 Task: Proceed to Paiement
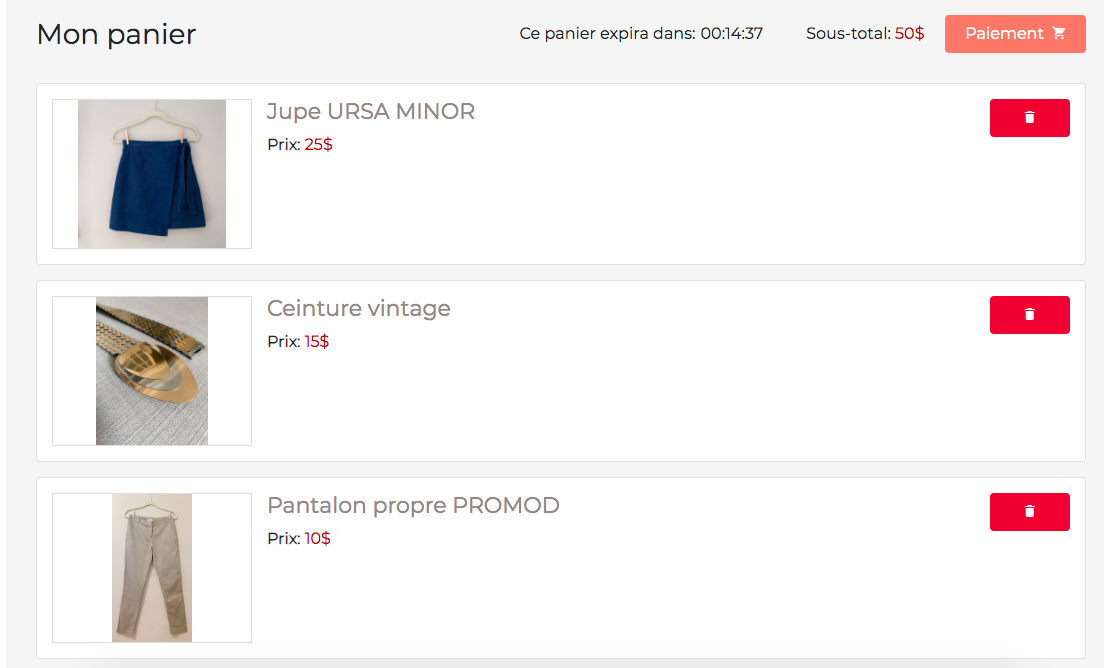[1004, 34]
